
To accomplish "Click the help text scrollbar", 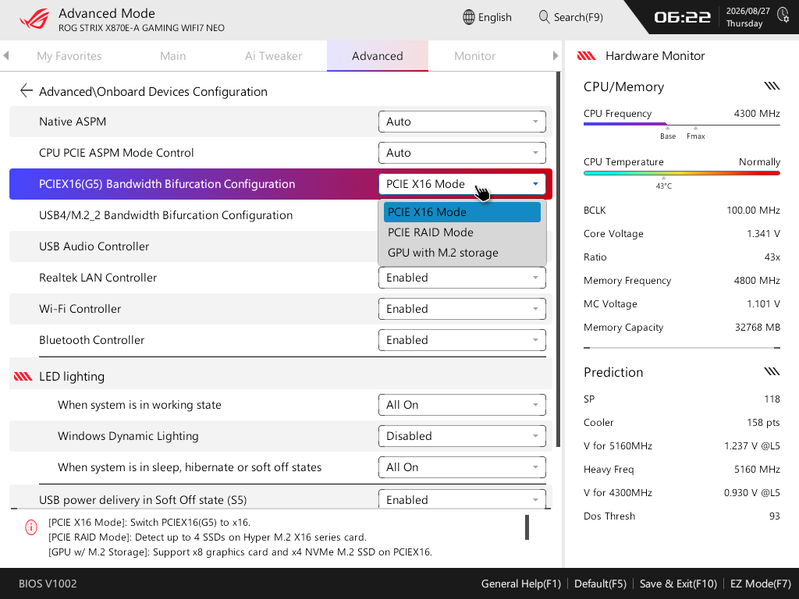I will pyautogui.click(x=527, y=527).
